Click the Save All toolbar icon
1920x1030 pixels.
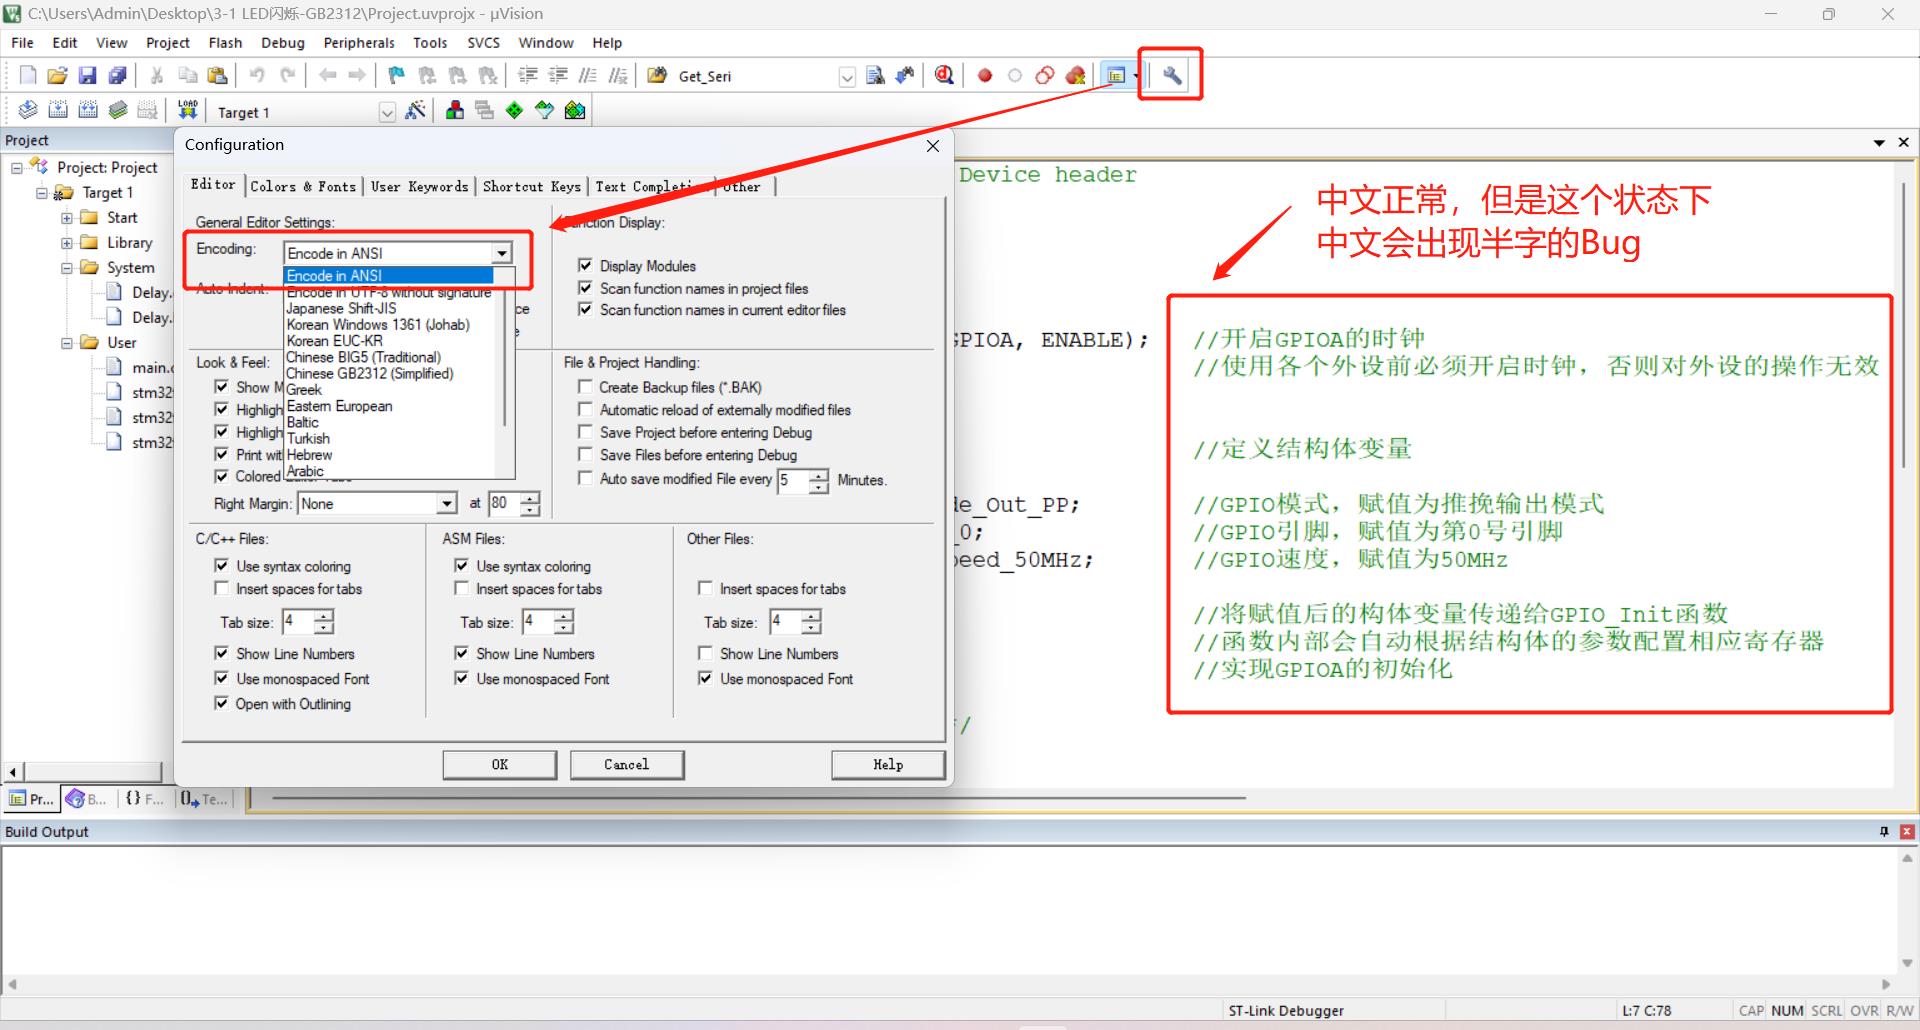pyautogui.click(x=117, y=75)
